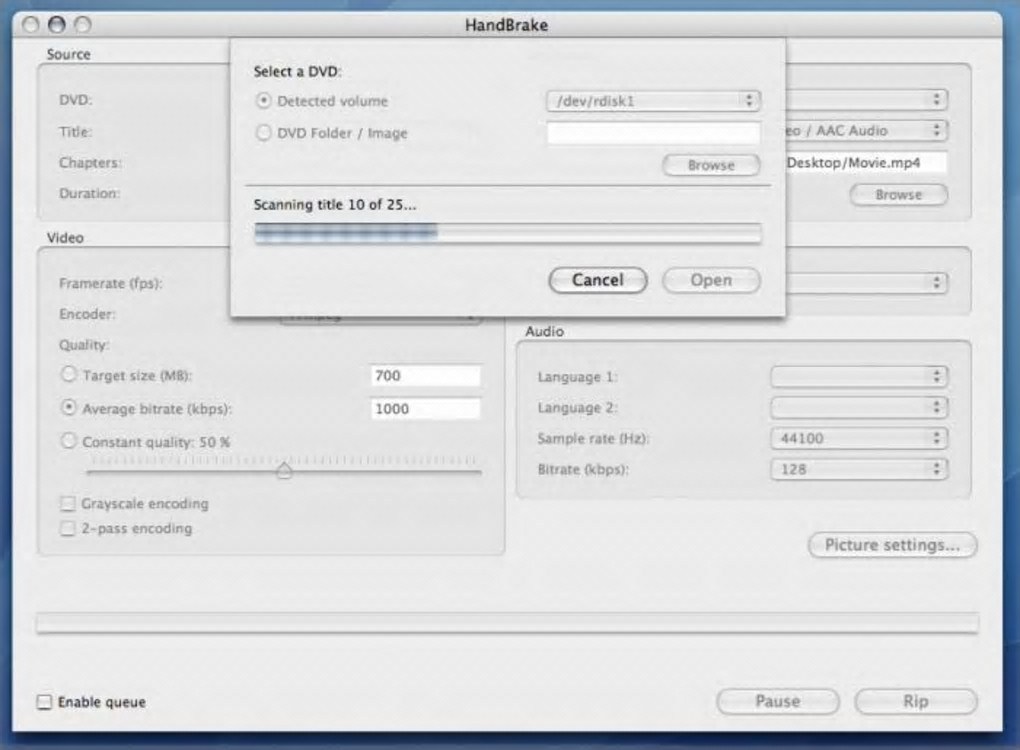1020x750 pixels.
Task: Click the HandBrake window minimize button
Action: (x=57, y=25)
